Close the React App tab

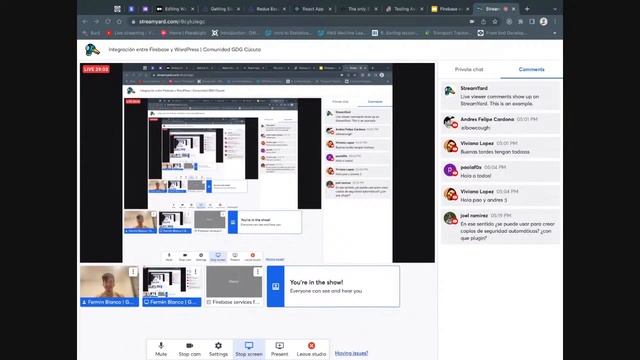click(x=330, y=9)
